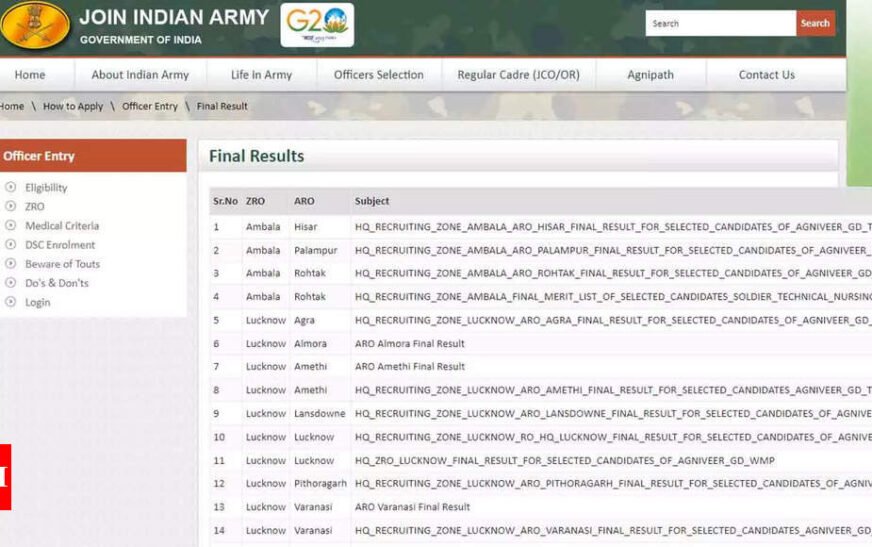
Task: Click the Subject column header
Action: (x=372, y=201)
